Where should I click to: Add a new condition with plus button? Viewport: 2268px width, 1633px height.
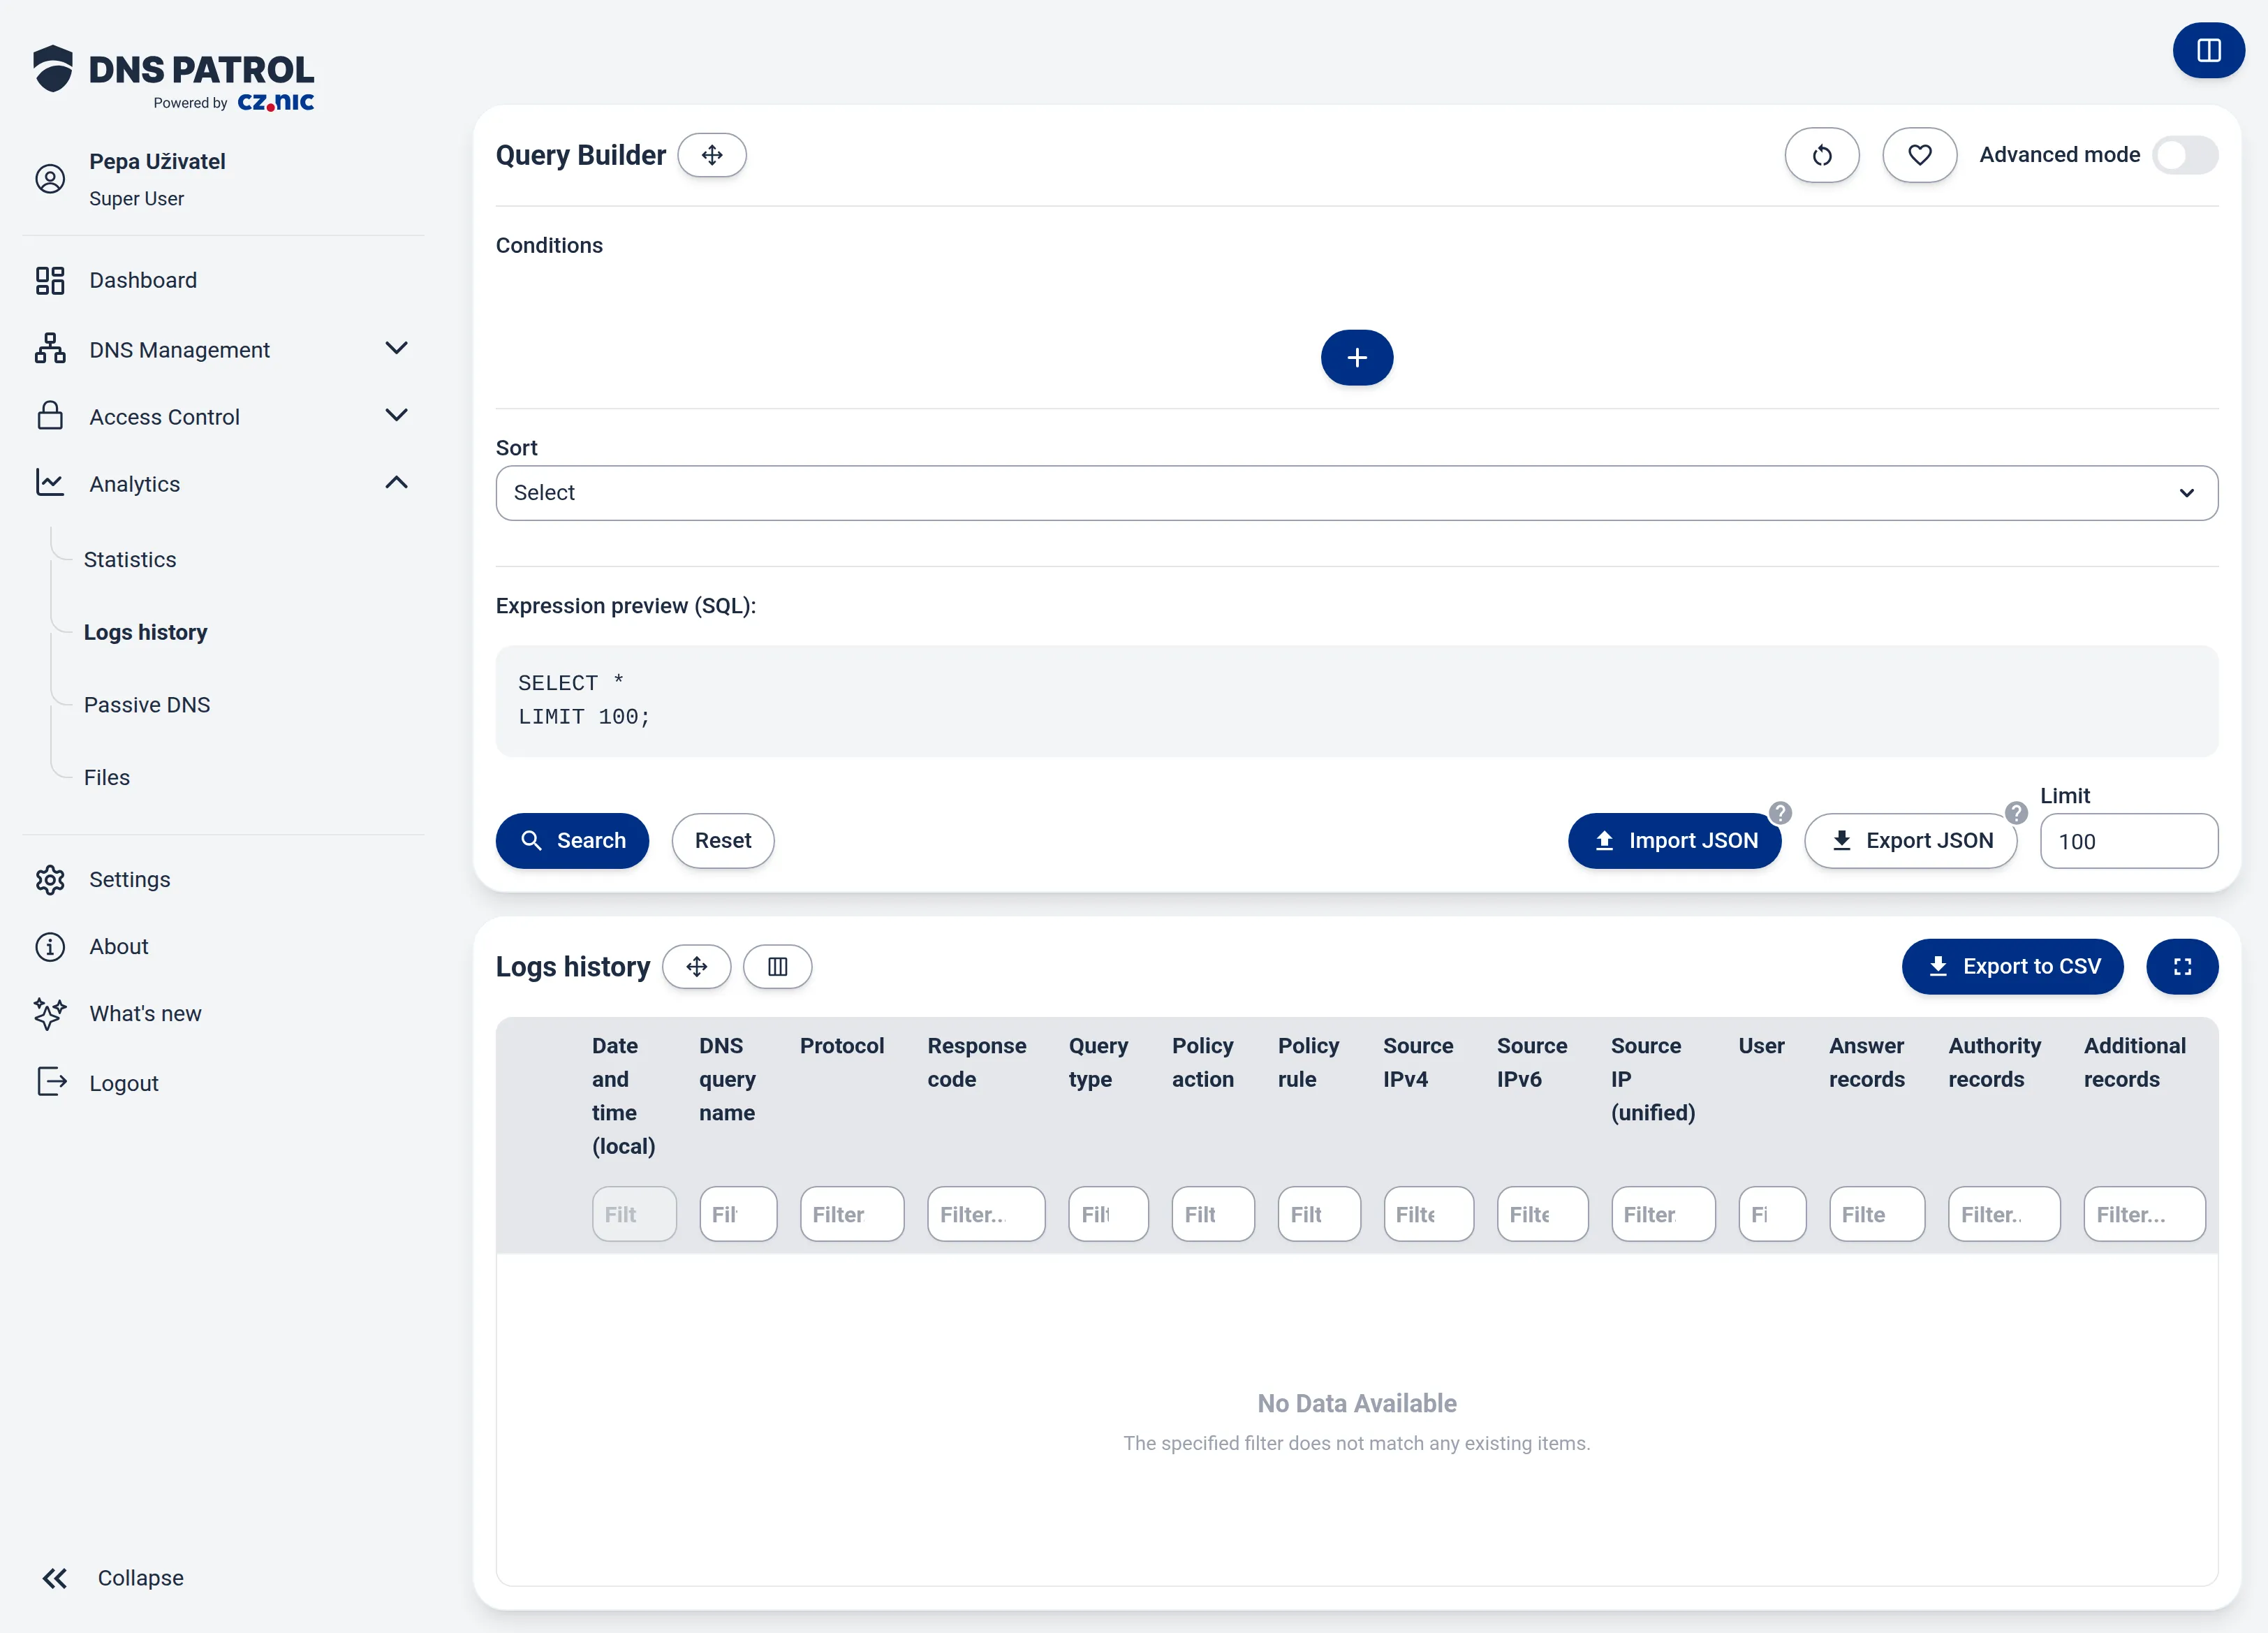coord(1357,357)
